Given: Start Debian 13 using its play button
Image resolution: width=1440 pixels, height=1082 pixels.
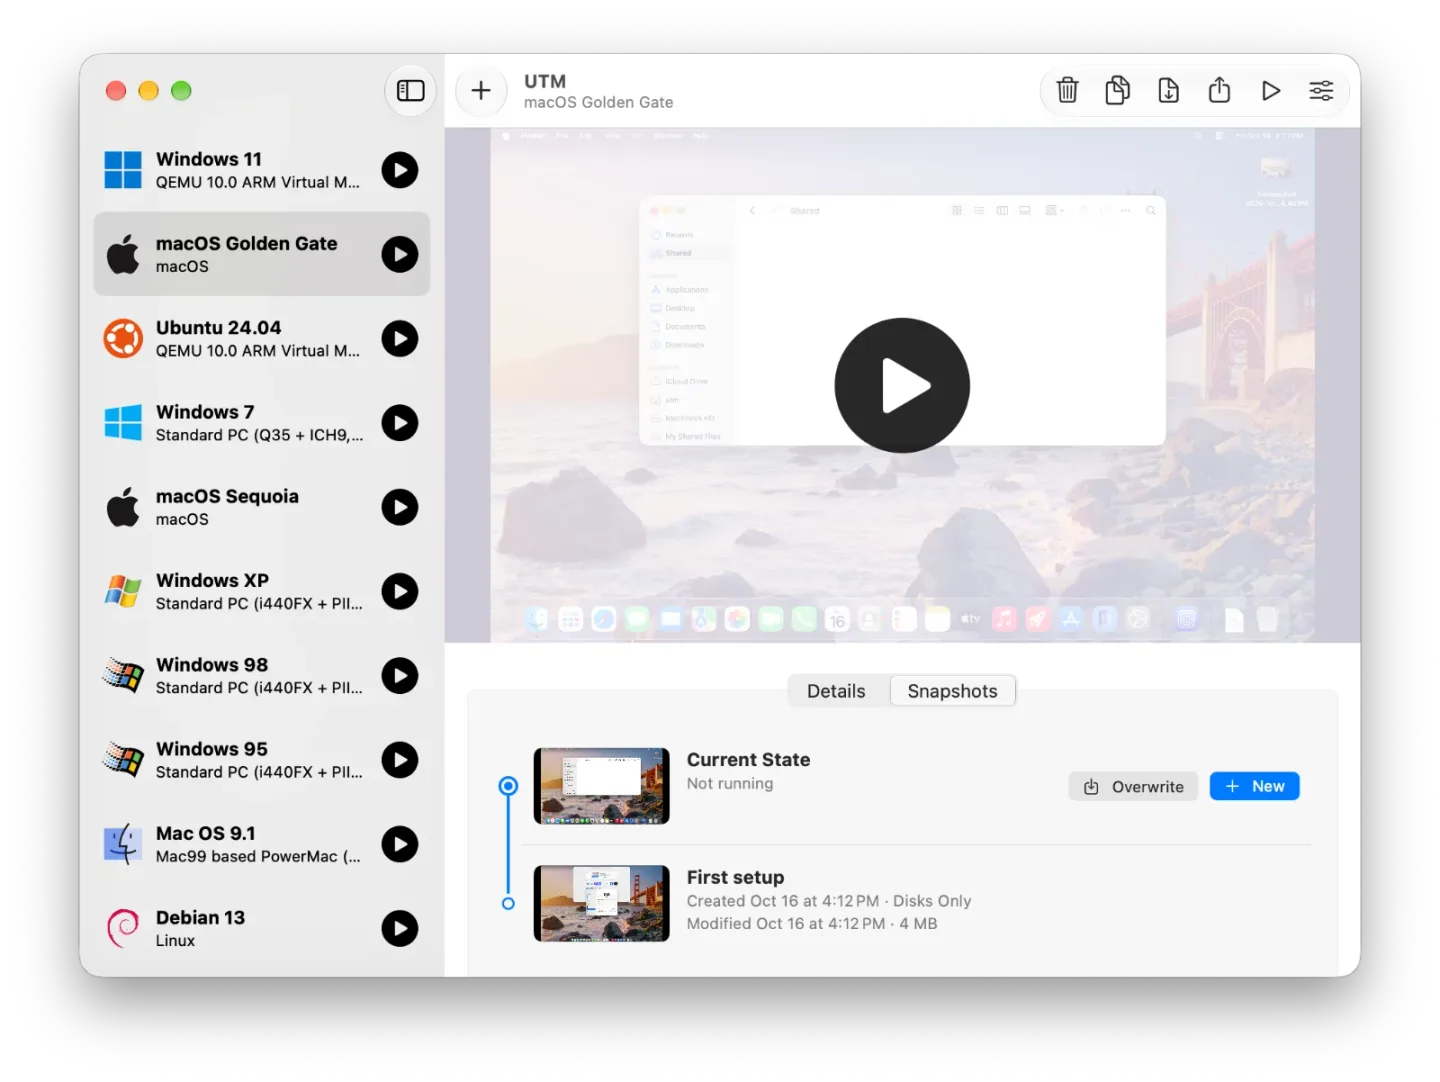Looking at the screenshot, I should click(x=400, y=928).
